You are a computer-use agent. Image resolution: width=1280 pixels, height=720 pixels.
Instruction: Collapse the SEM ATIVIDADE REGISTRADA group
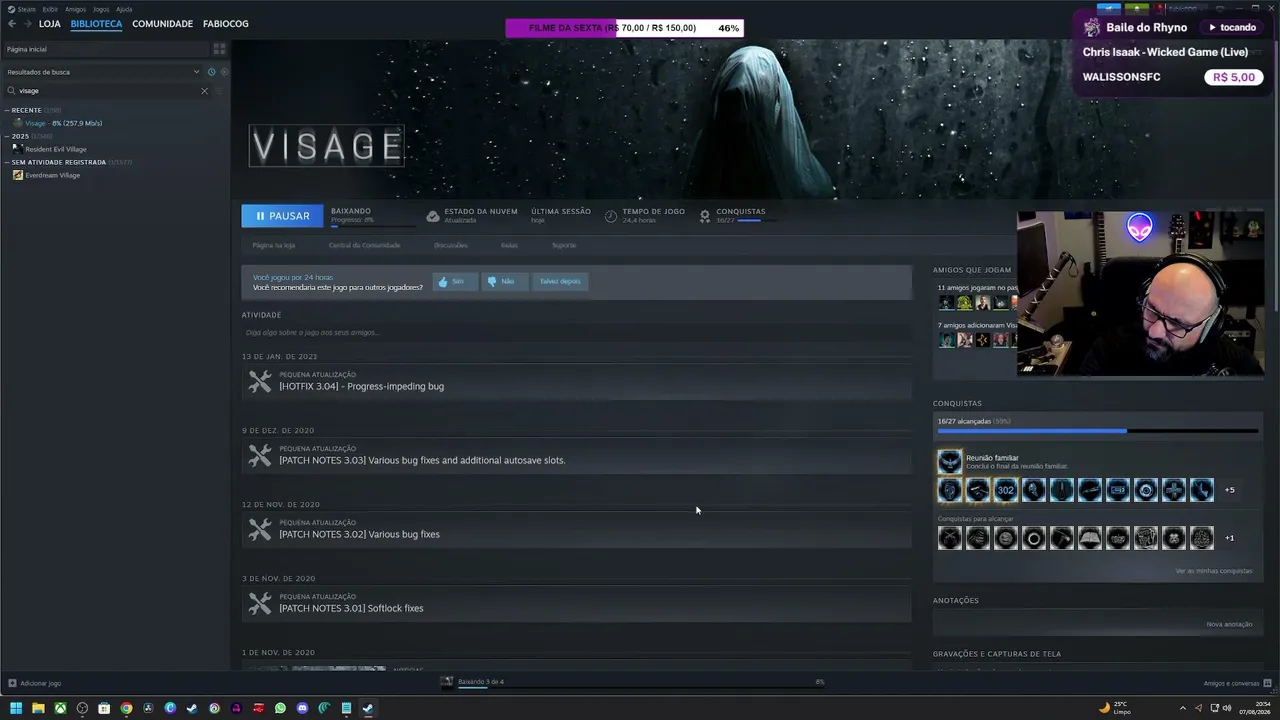click(6, 162)
